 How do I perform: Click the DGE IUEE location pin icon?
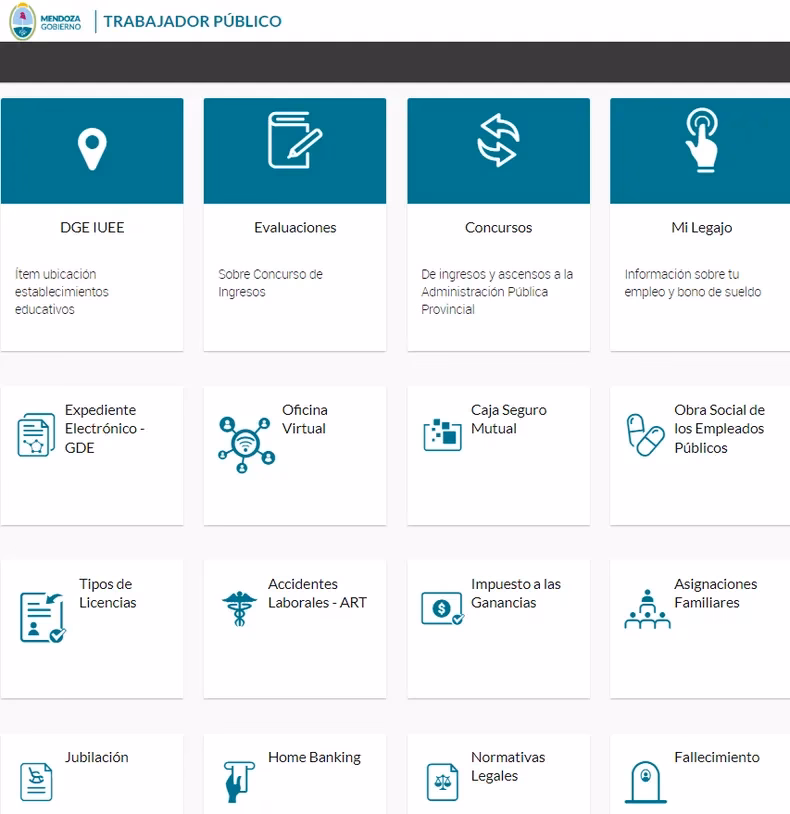point(92,149)
